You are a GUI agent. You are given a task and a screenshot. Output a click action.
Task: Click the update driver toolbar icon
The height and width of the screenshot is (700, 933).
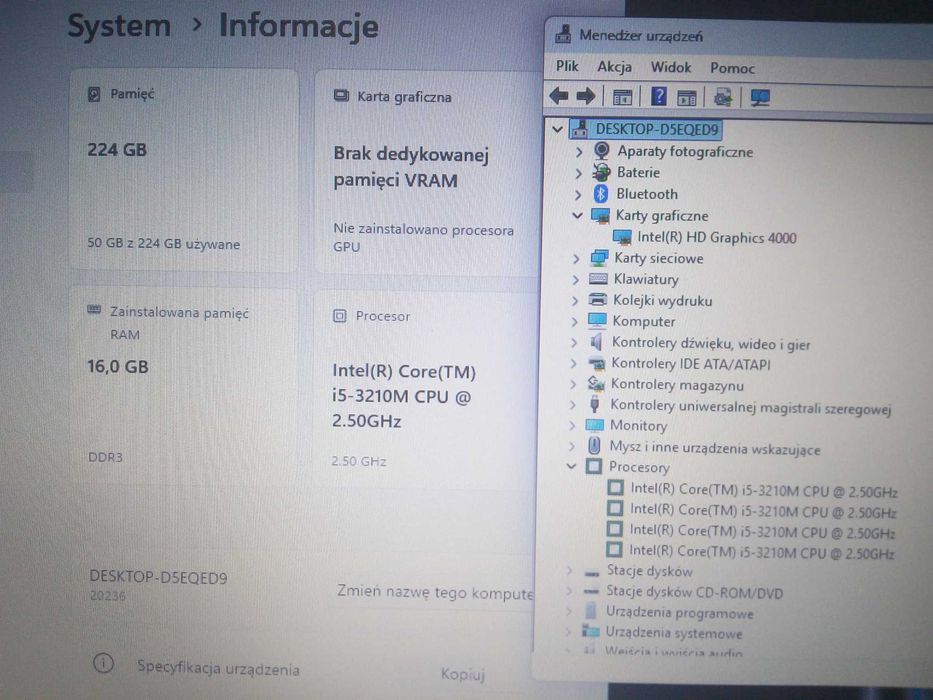click(x=723, y=97)
